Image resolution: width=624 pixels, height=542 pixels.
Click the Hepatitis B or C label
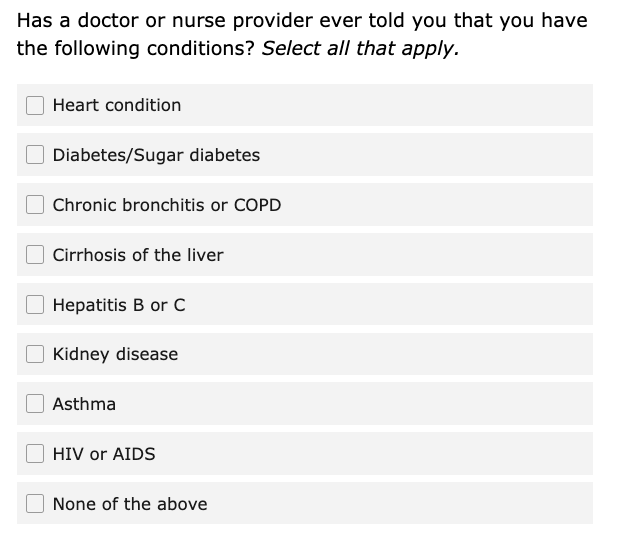119,305
